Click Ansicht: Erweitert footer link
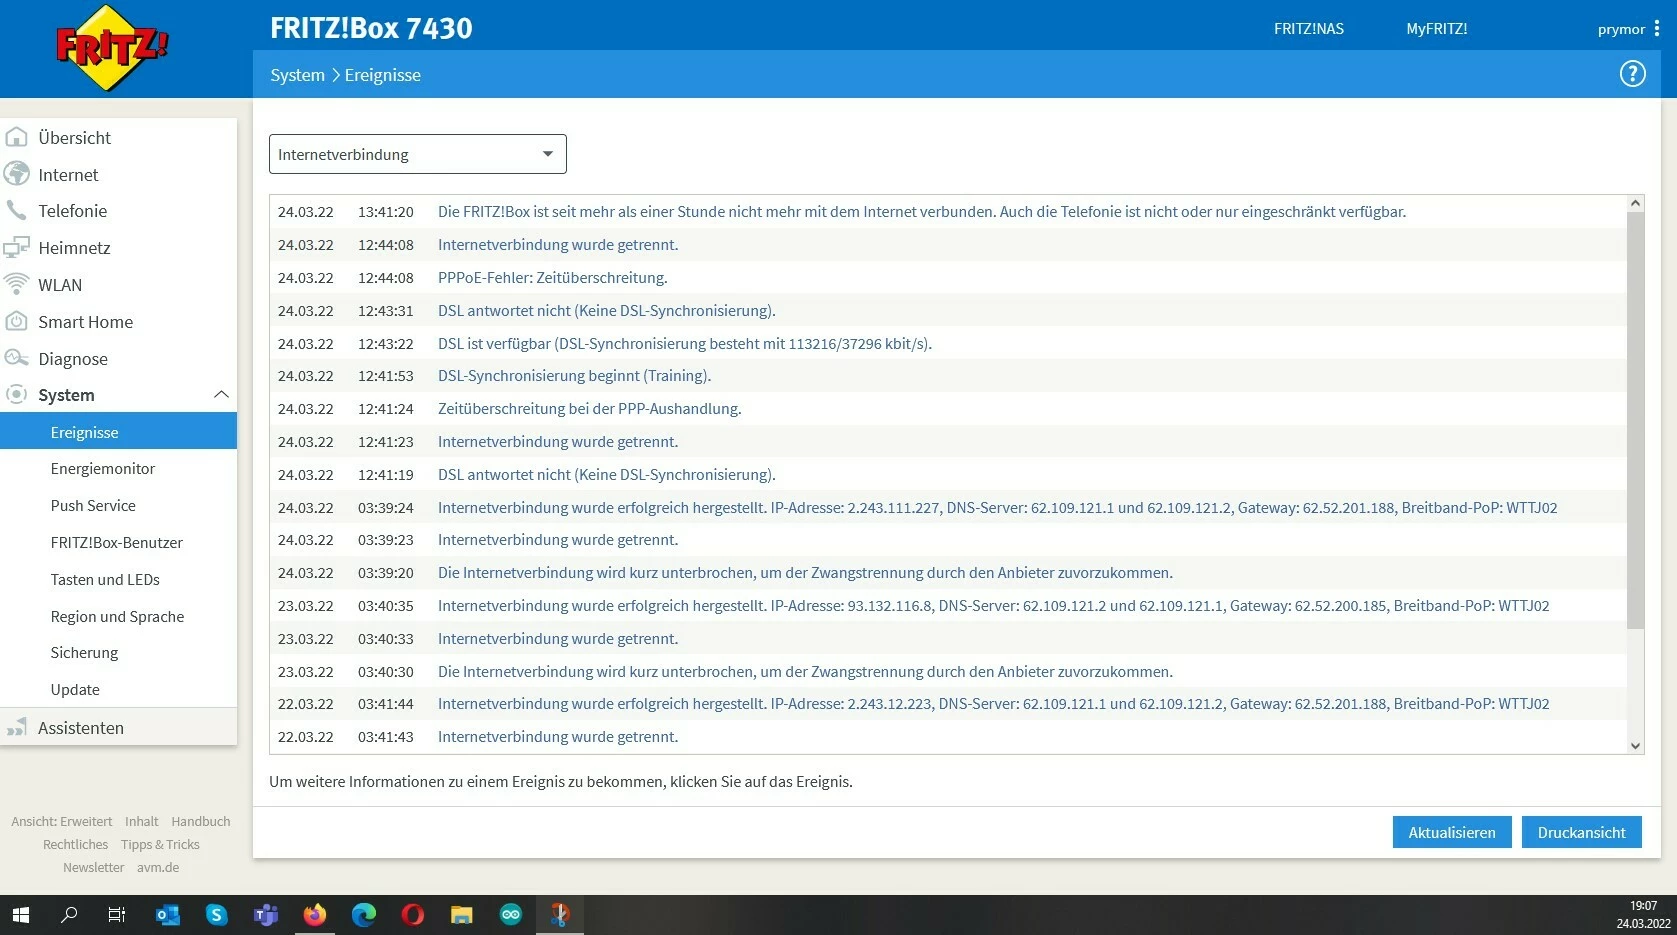The height and width of the screenshot is (935, 1677). pyautogui.click(x=62, y=821)
